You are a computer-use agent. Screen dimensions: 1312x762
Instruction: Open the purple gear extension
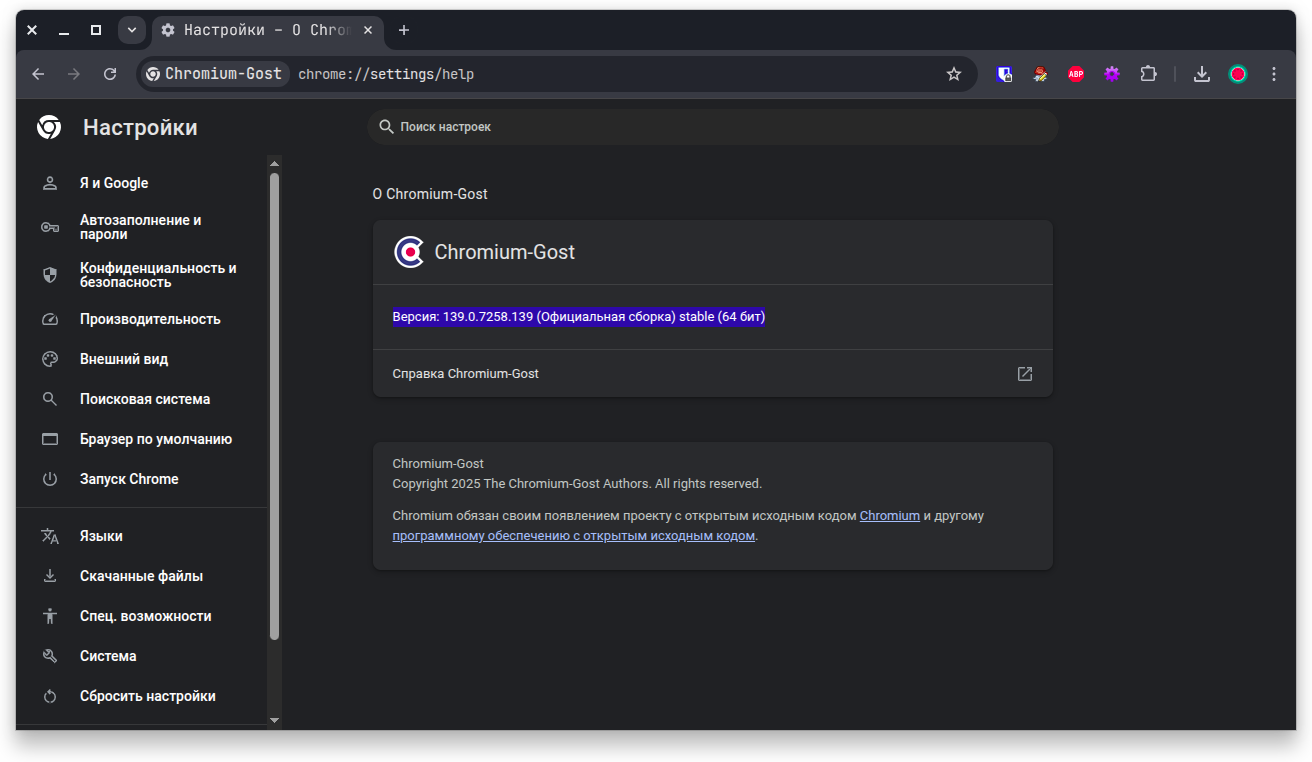click(1112, 74)
